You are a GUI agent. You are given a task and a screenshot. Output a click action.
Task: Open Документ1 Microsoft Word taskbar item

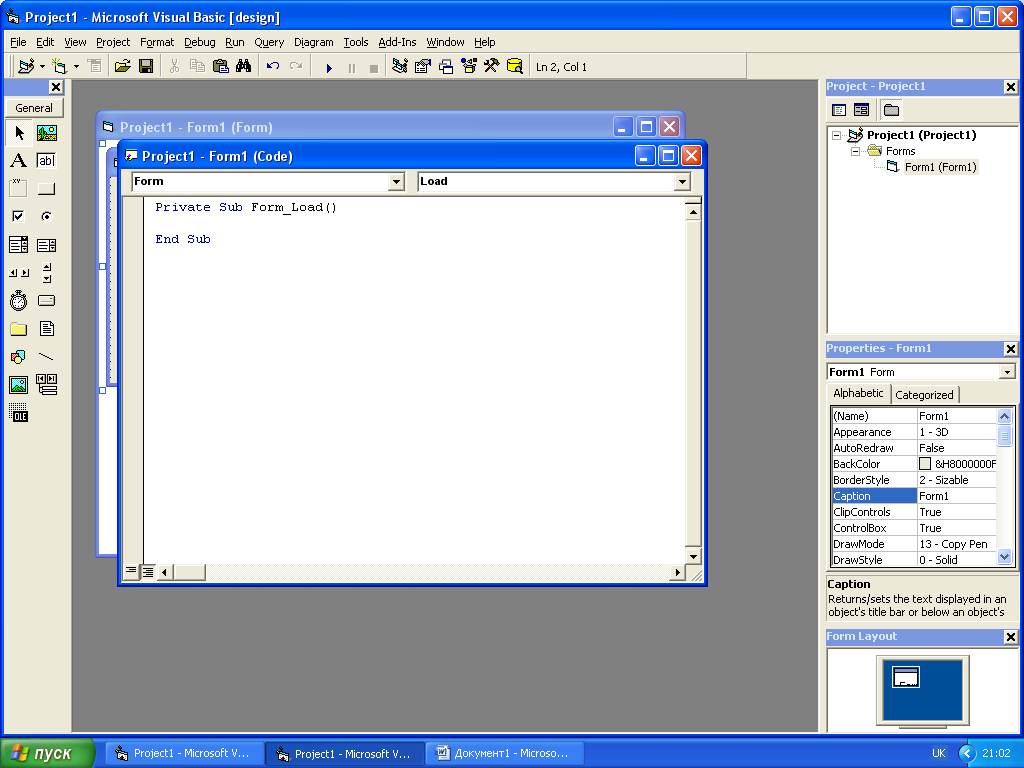506,753
